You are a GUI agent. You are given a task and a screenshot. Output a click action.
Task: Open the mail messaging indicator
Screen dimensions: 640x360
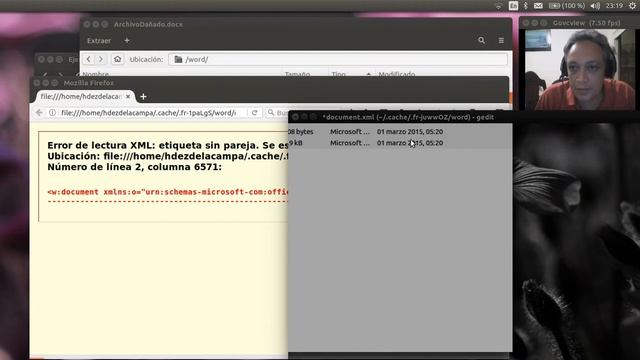coord(538,6)
